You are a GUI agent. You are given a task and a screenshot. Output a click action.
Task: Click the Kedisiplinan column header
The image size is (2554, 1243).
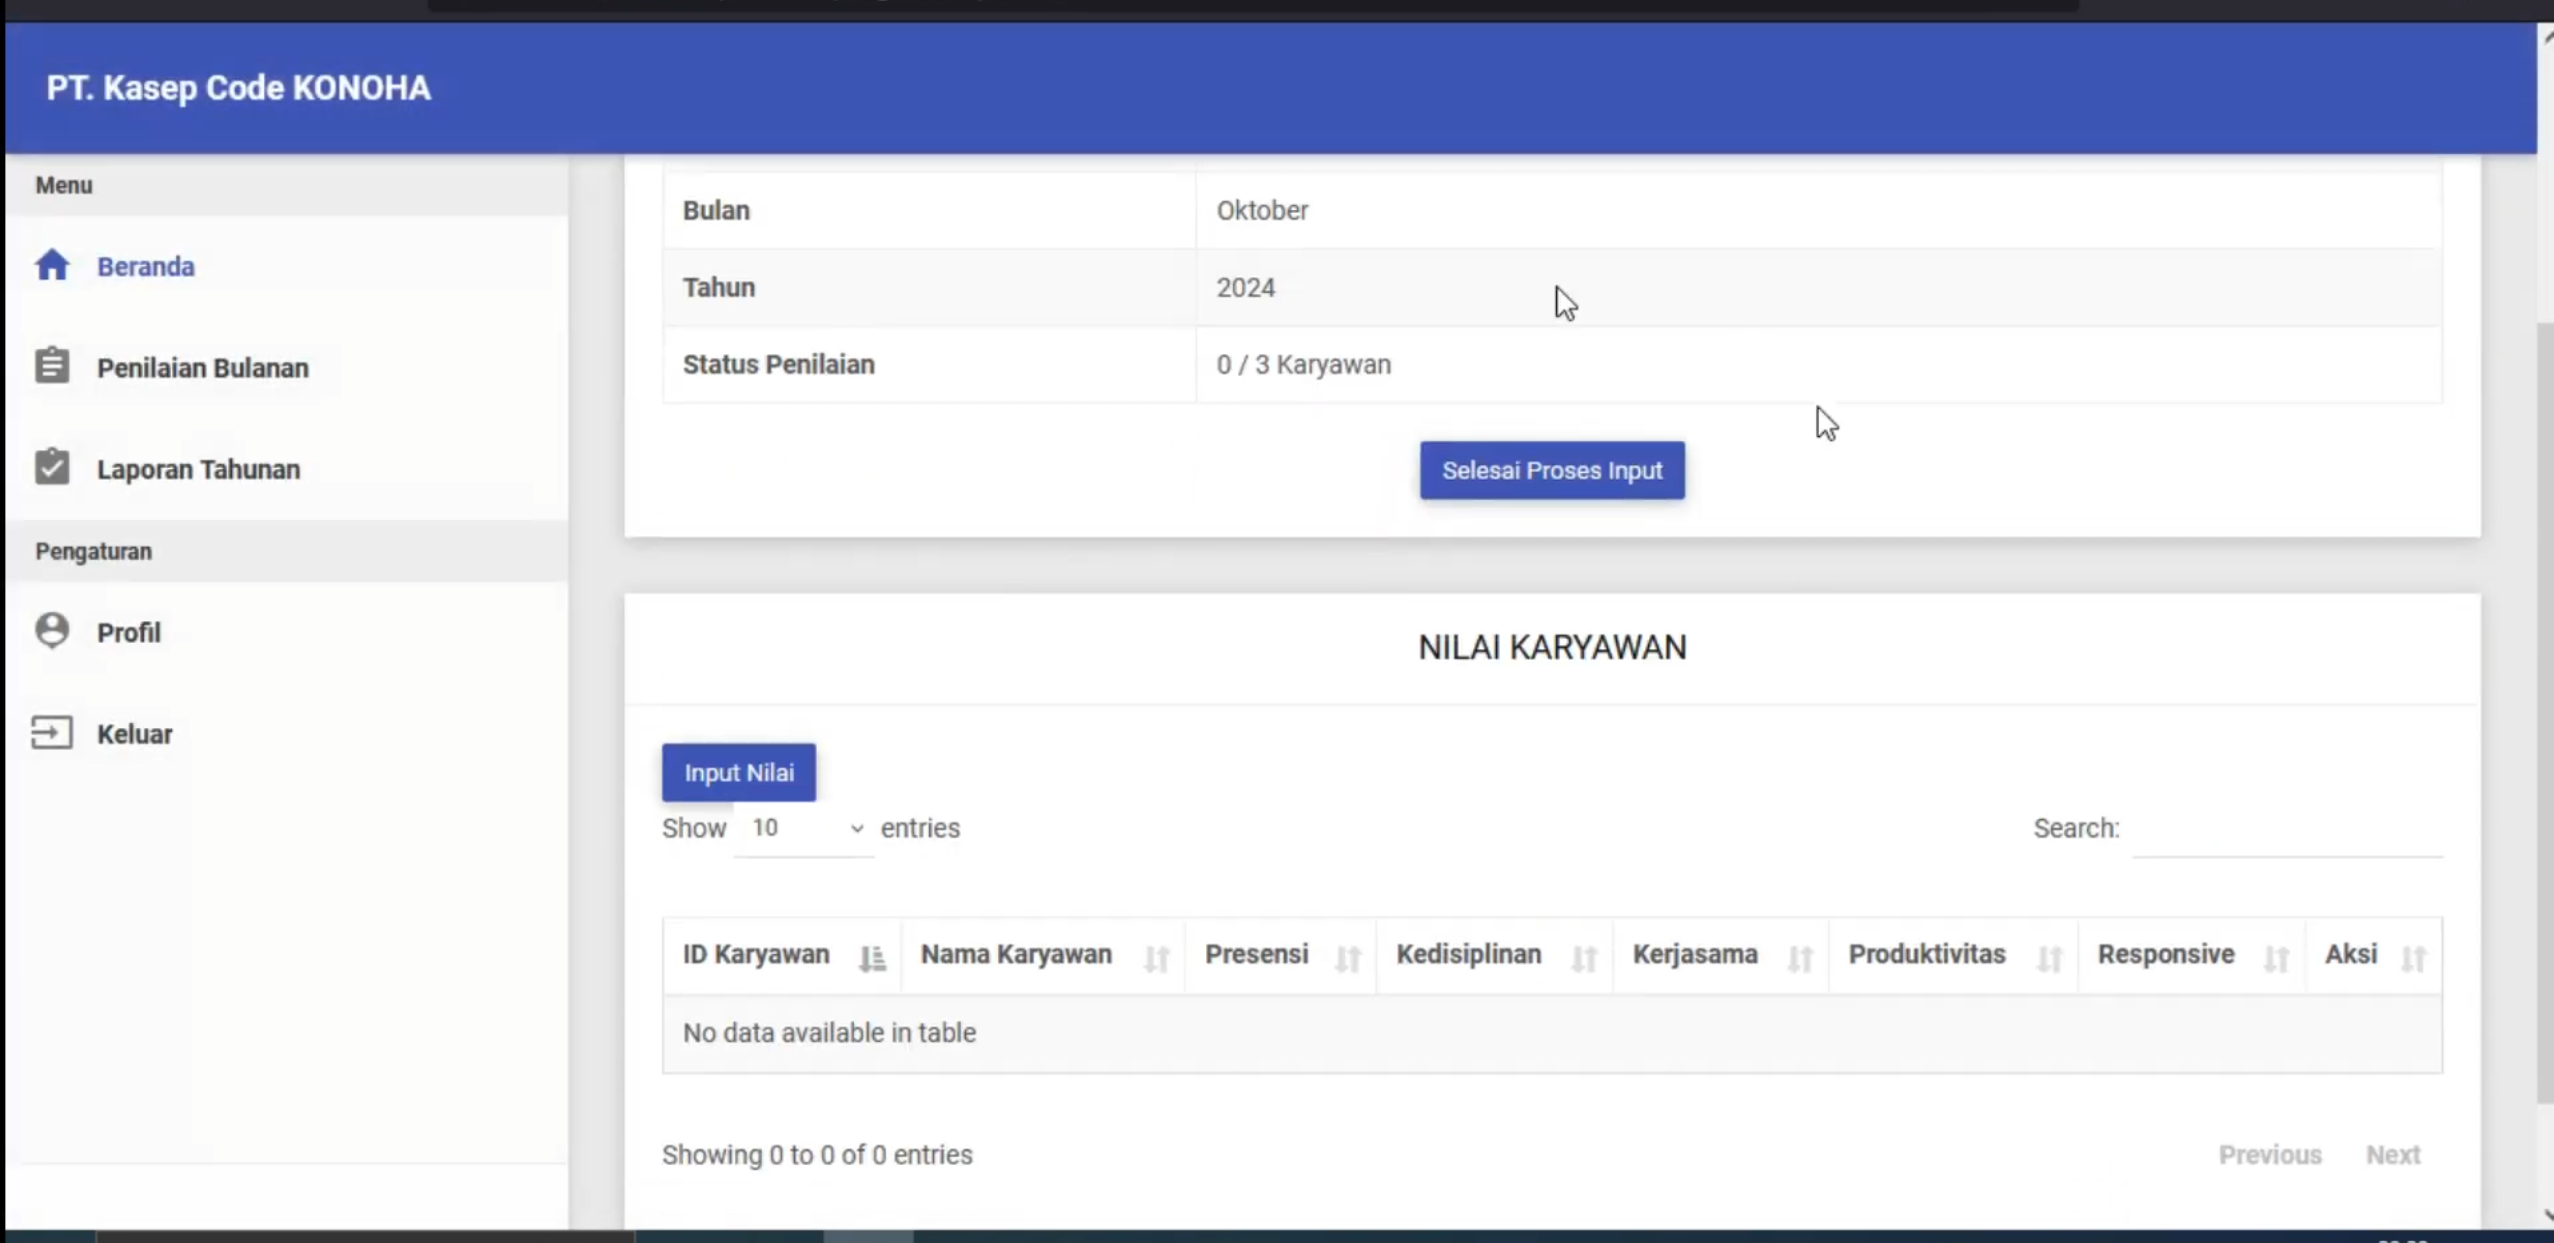click(1495, 955)
